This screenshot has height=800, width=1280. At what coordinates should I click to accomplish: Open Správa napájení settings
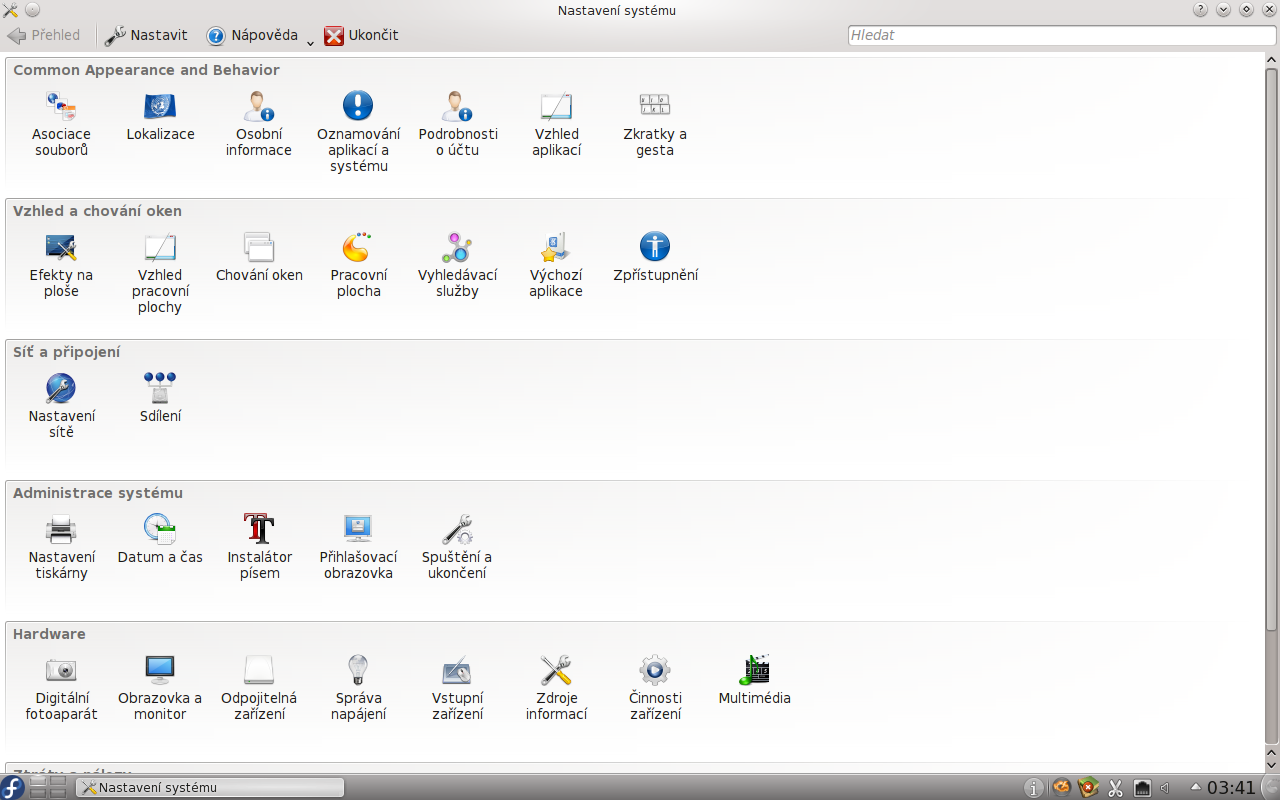coord(358,688)
